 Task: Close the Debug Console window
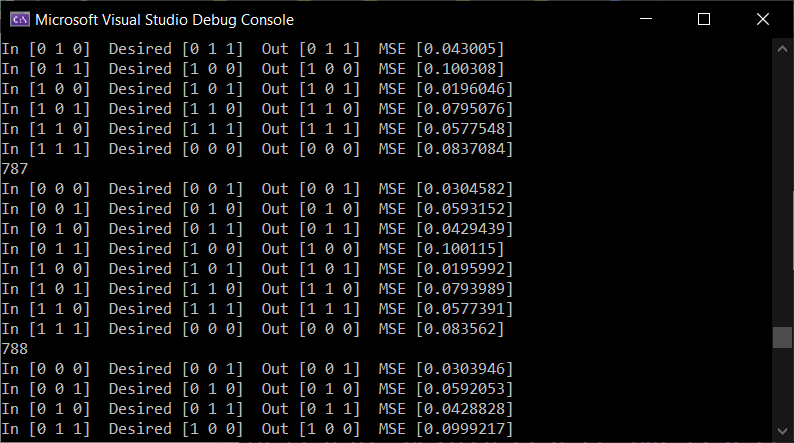[763, 19]
